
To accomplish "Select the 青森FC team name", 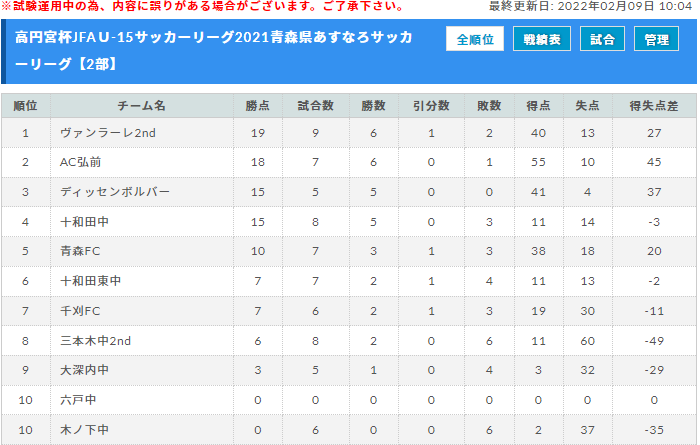I will pyautogui.click(x=80, y=251).
